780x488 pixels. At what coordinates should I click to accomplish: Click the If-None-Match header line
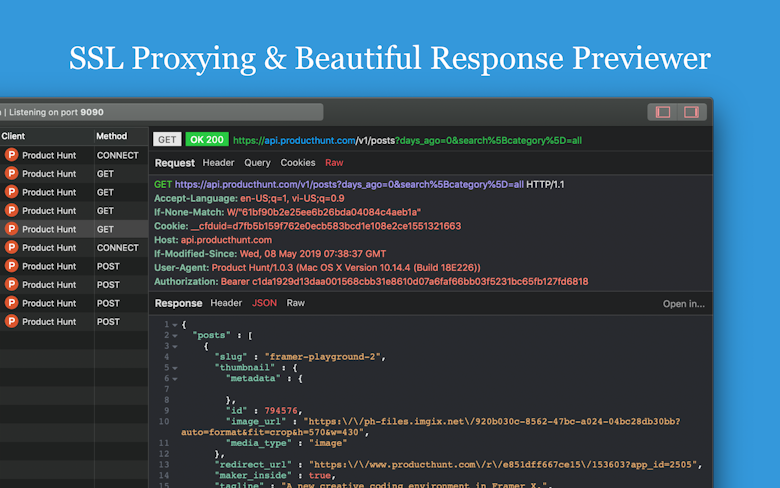tap(288, 212)
